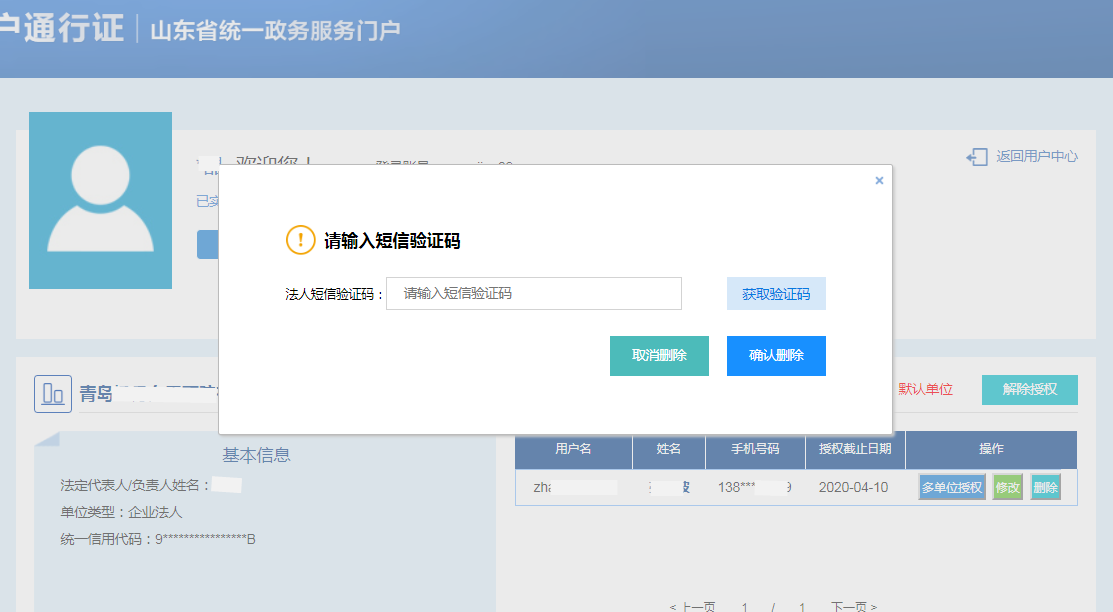Confirm deletion with the 确认删除 button
Image resolution: width=1113 pixels, height=612 pixels.
pyautogui.click(x=776, y=355)
